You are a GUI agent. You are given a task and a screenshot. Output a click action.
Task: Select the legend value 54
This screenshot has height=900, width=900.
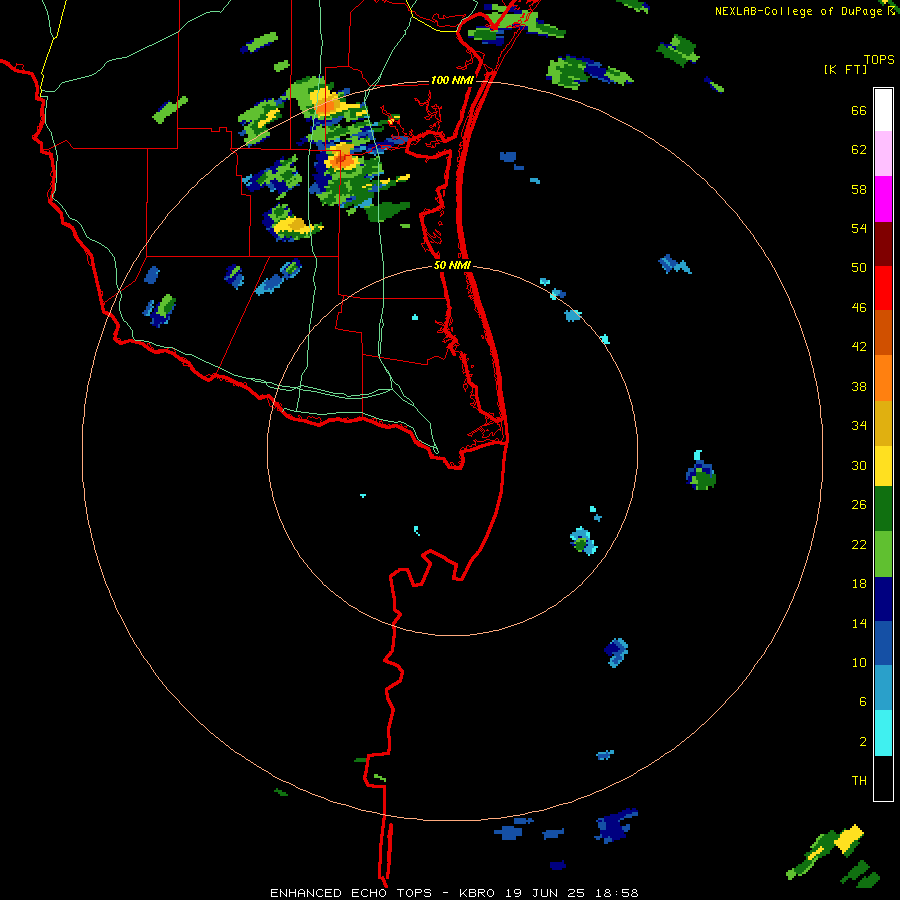(x=859, y=228)
